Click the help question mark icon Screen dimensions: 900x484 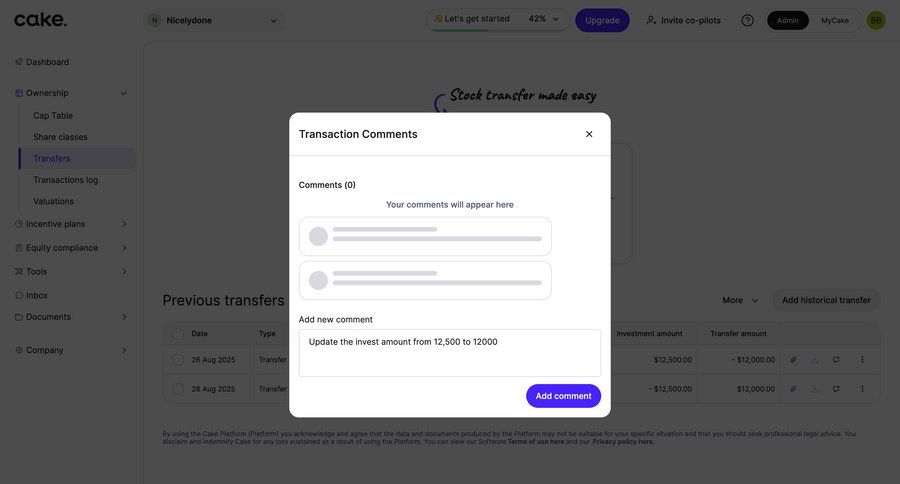pos(748,20)
